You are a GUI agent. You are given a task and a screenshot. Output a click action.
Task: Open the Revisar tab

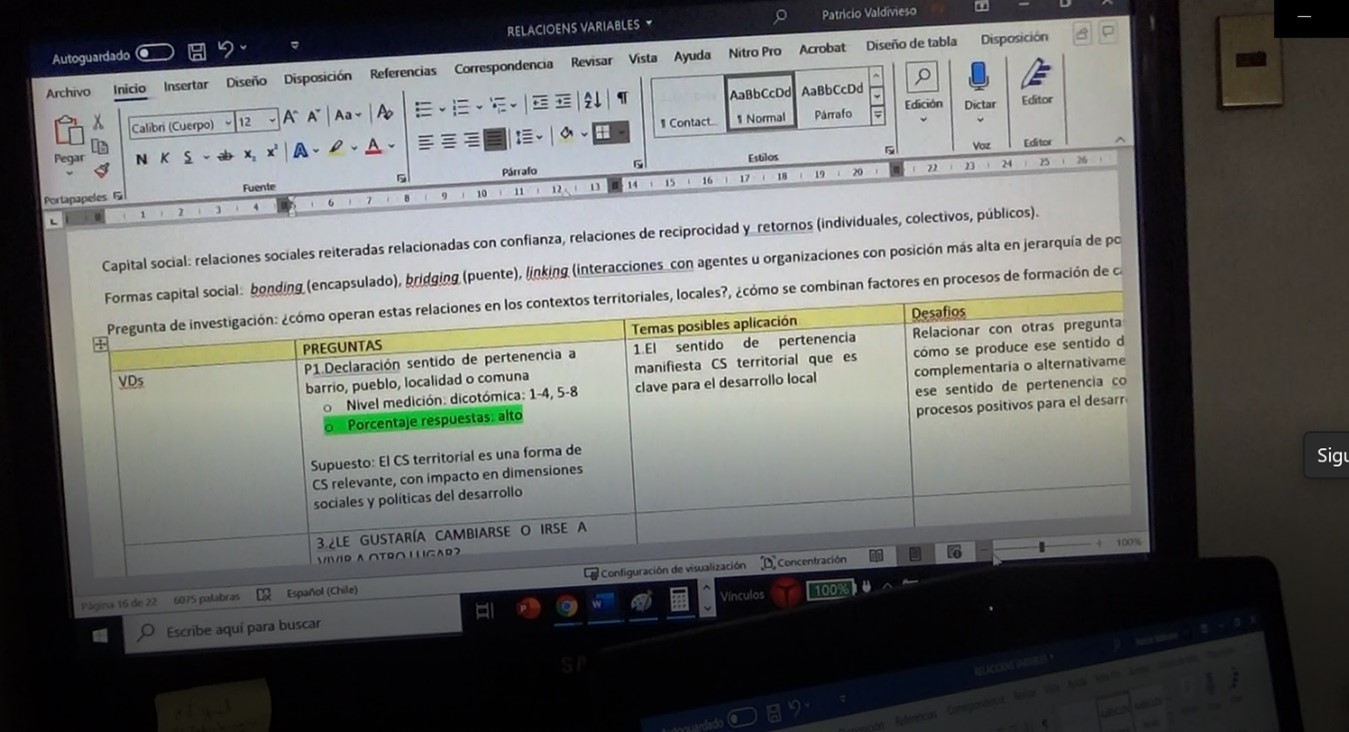click(591, 62)
